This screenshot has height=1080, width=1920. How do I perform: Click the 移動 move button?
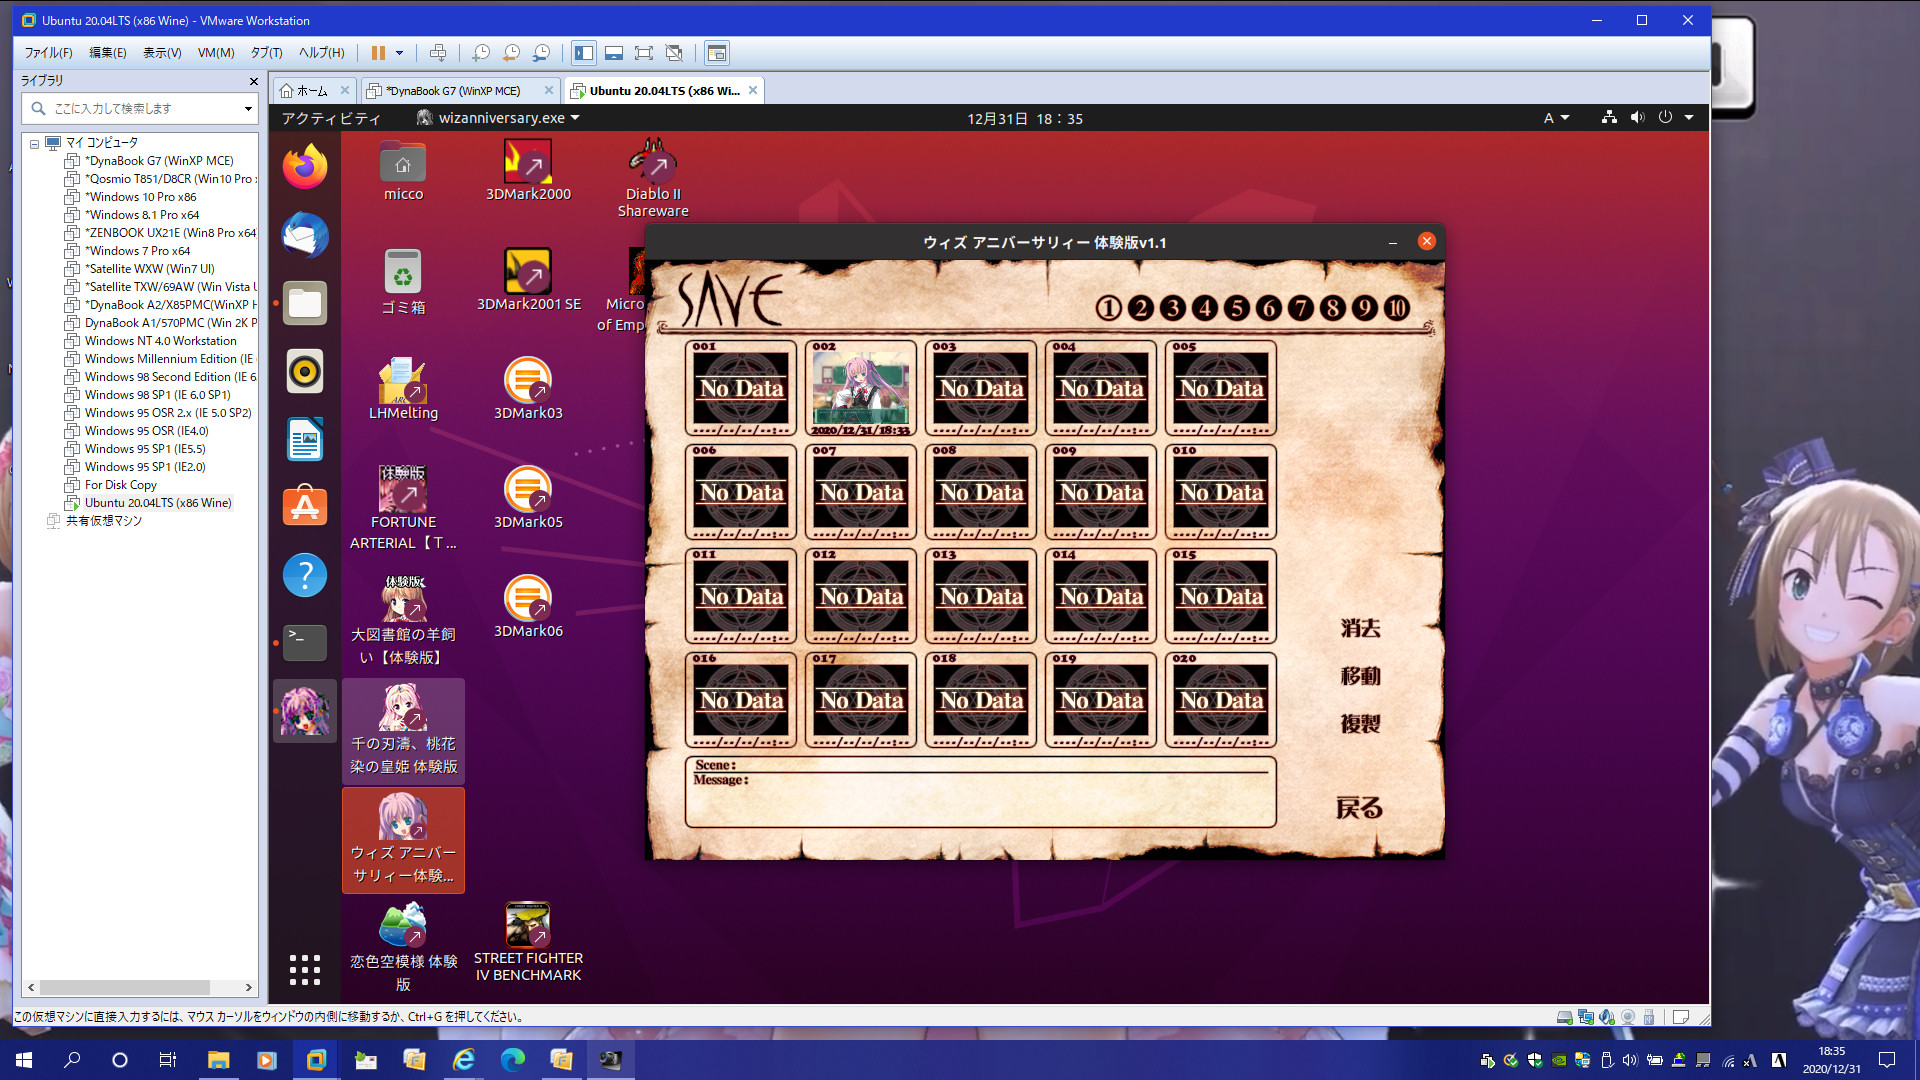click(1360, 676)
